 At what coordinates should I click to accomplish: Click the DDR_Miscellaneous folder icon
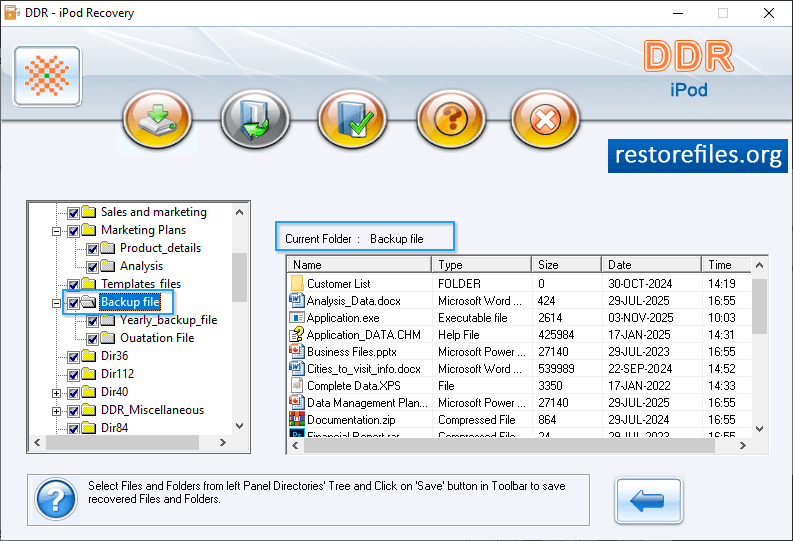[89, 410]
